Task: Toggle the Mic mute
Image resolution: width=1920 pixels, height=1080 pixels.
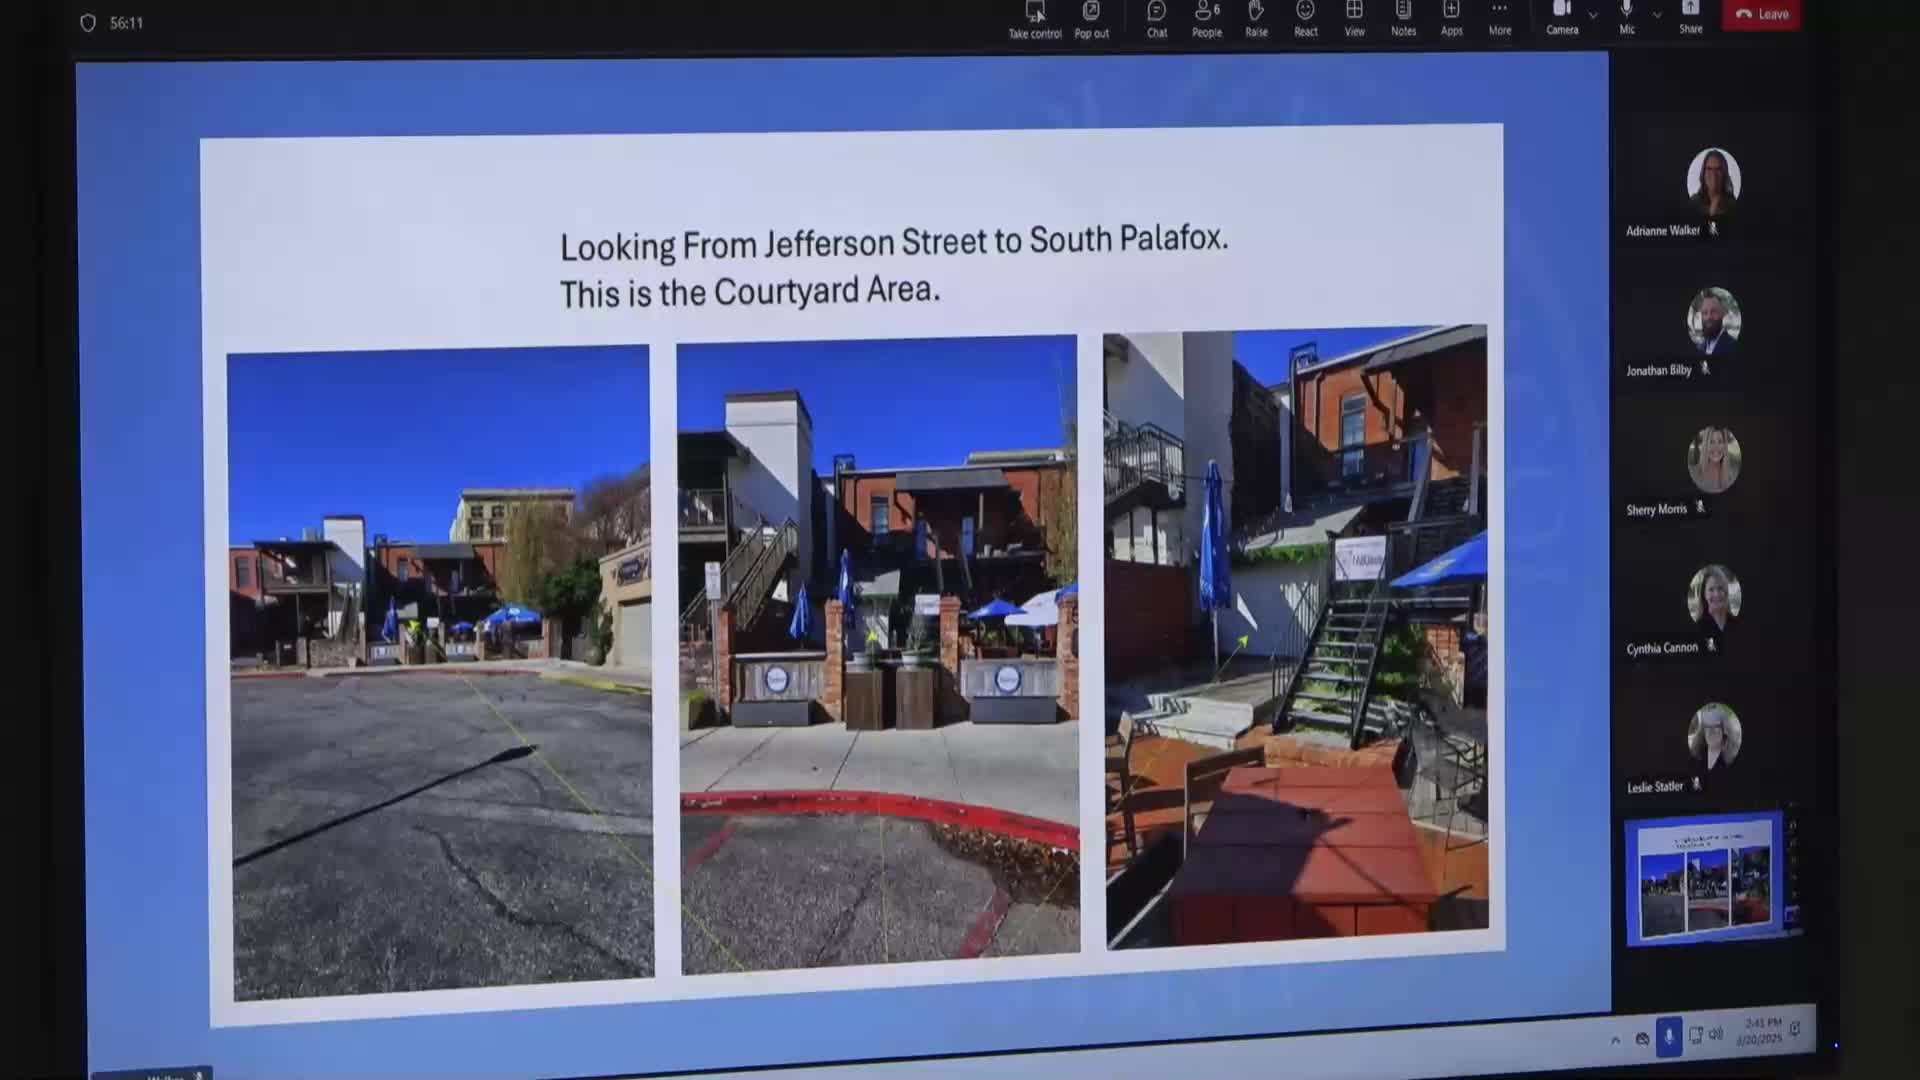Action: pos(1627,16)
